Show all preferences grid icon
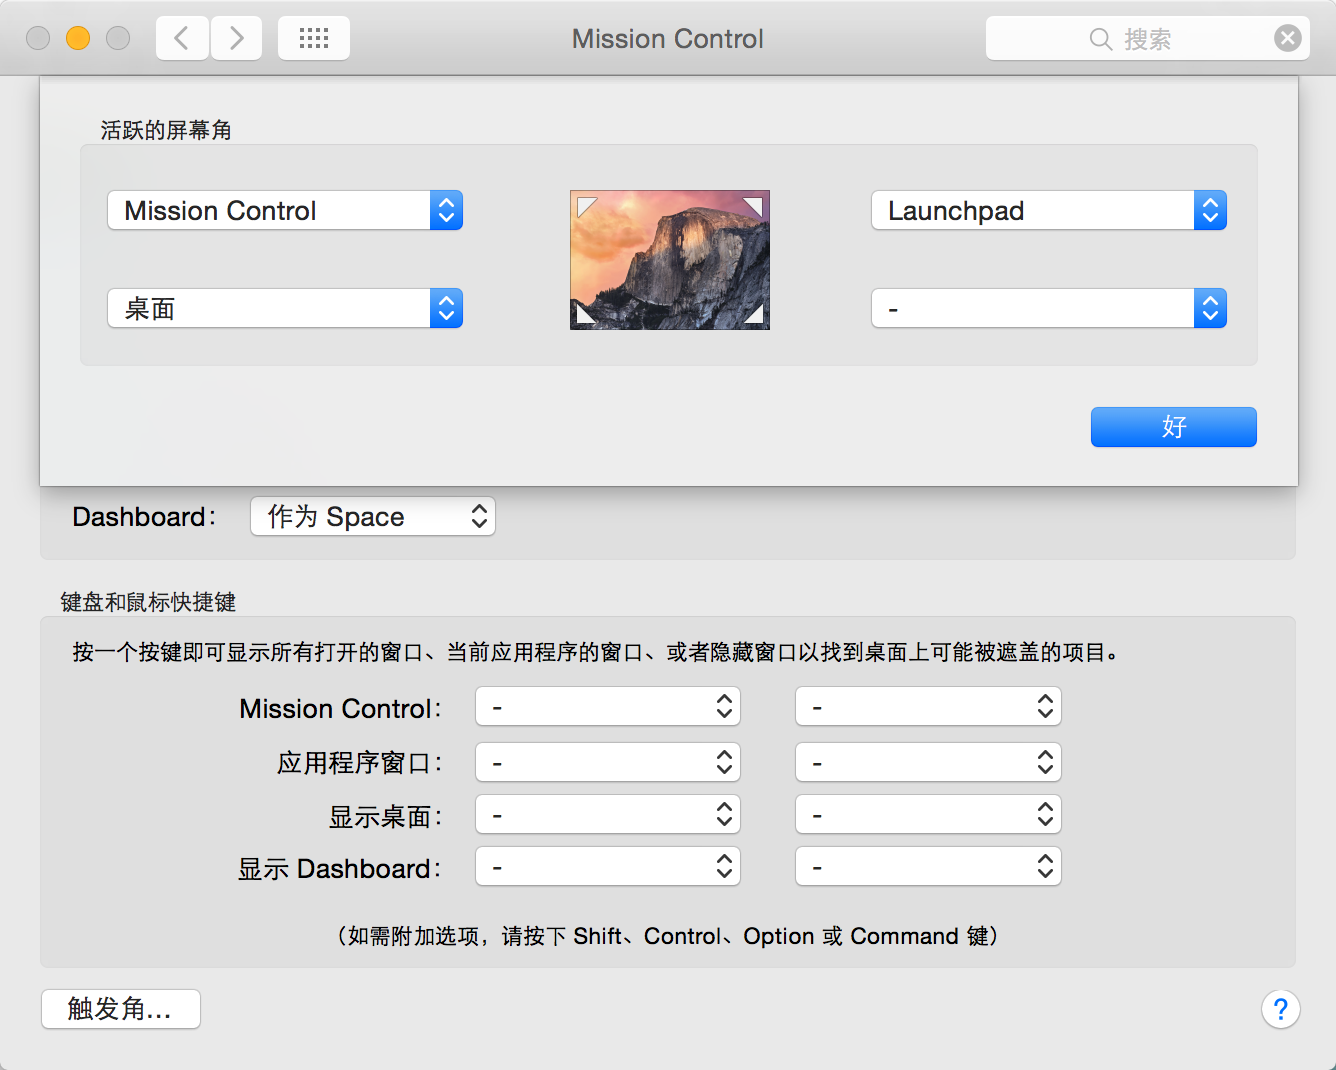The image size is (1336, 1070). [x=314, y=39]
